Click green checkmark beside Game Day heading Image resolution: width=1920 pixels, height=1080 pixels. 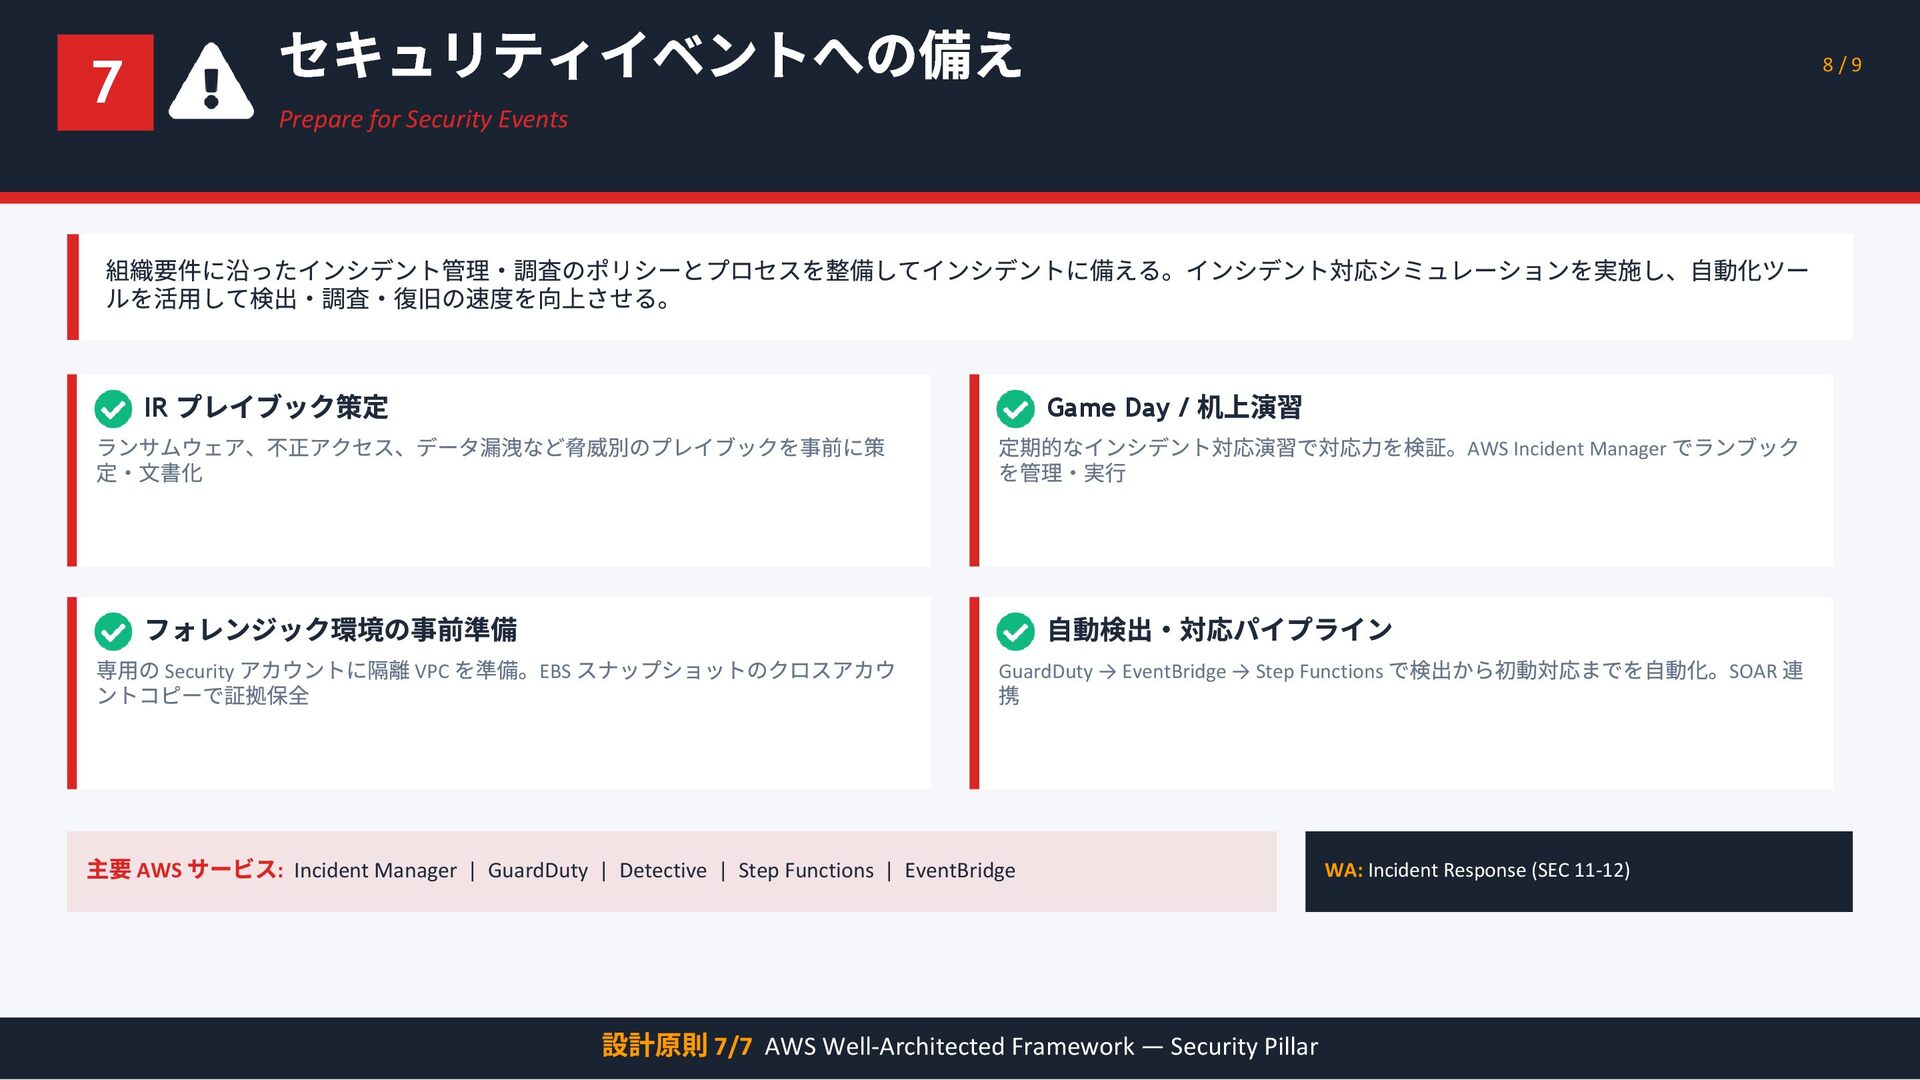point(1015,408)
